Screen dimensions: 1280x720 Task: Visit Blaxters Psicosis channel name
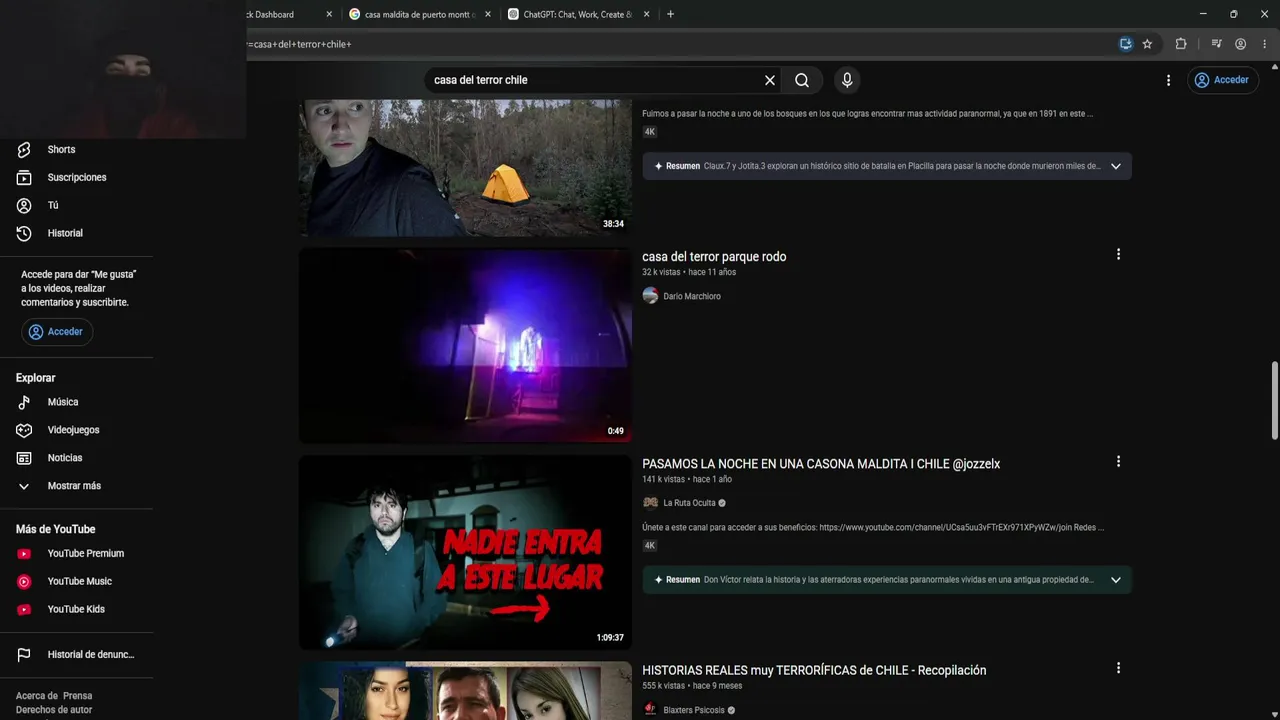(693, 710)
